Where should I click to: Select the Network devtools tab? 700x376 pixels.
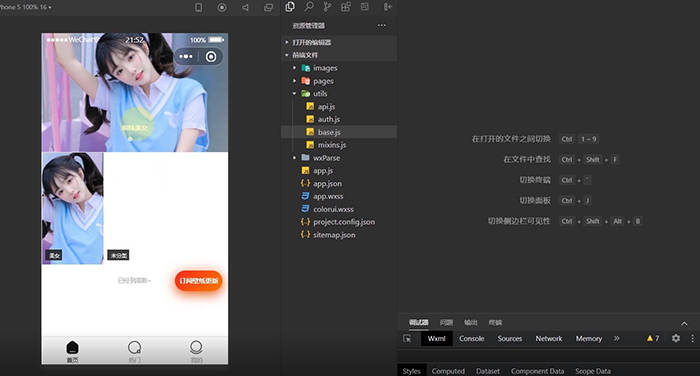point(549,338)
